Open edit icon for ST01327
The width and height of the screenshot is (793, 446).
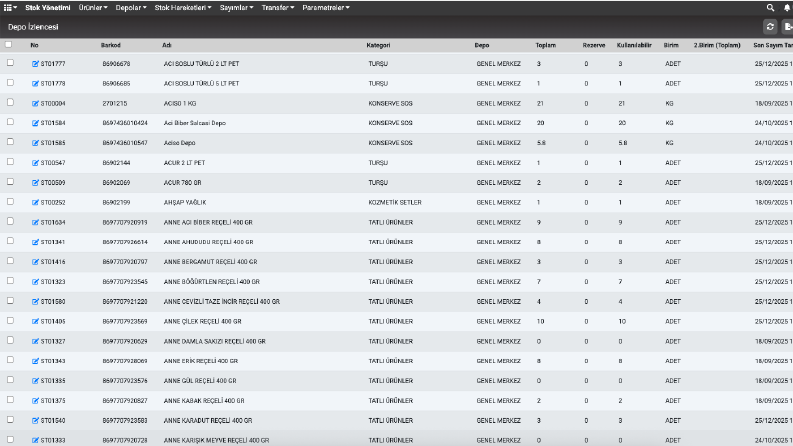coord(35,341)
